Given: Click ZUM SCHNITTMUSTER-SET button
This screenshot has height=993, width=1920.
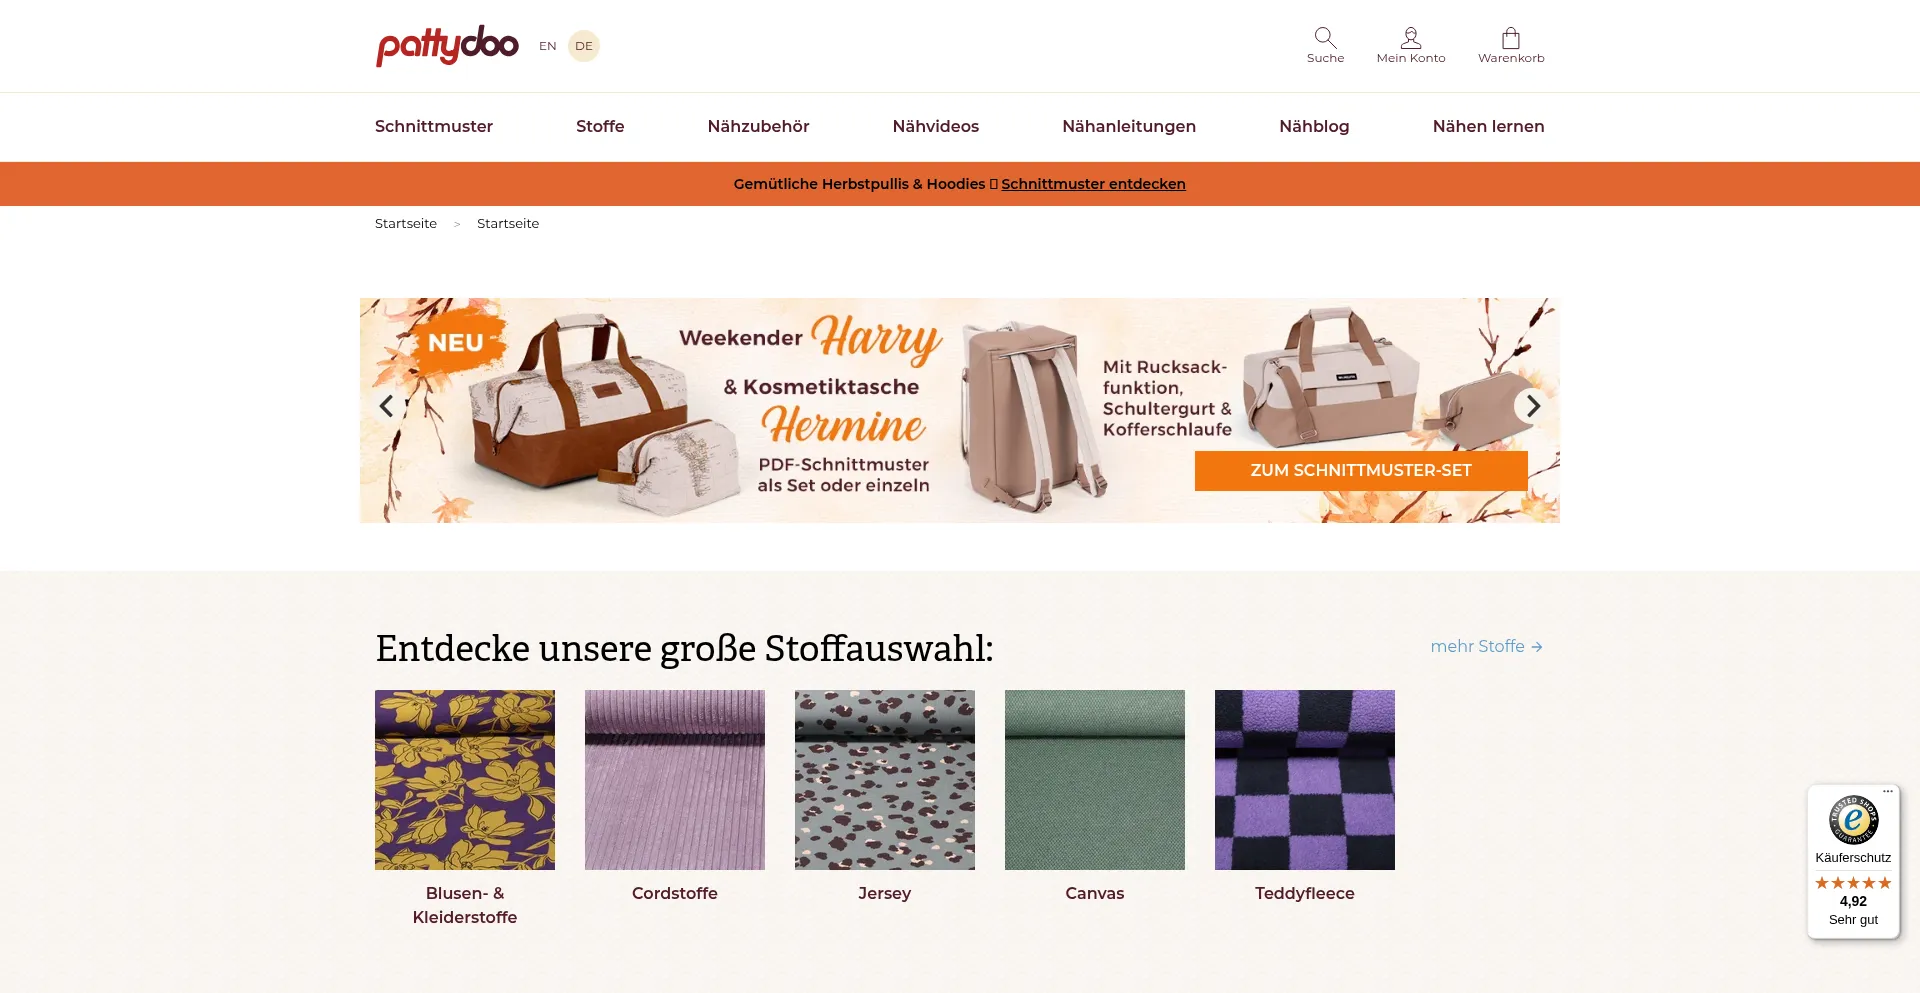Looking at the screenshot, I should [1361, 470].
